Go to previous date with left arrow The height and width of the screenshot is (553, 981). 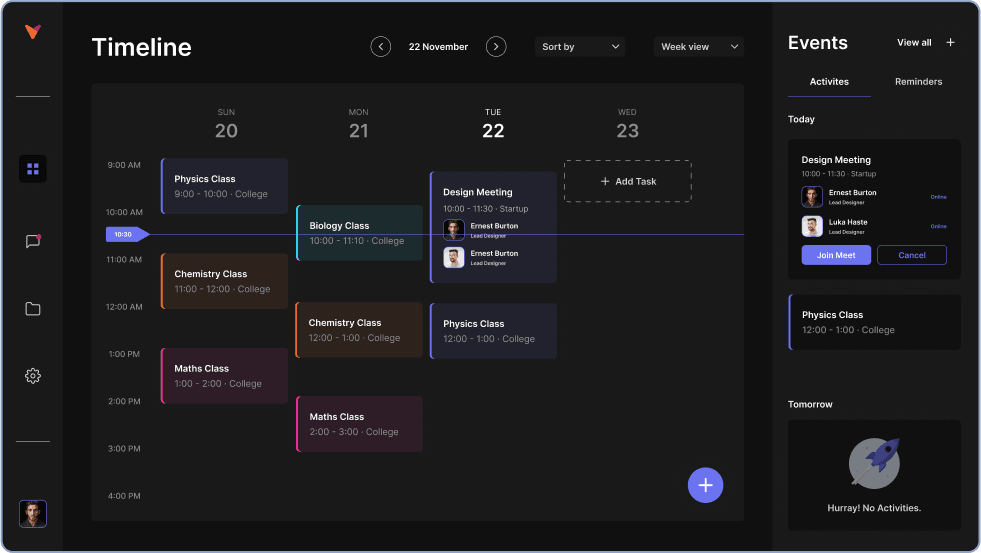(380, 47)
